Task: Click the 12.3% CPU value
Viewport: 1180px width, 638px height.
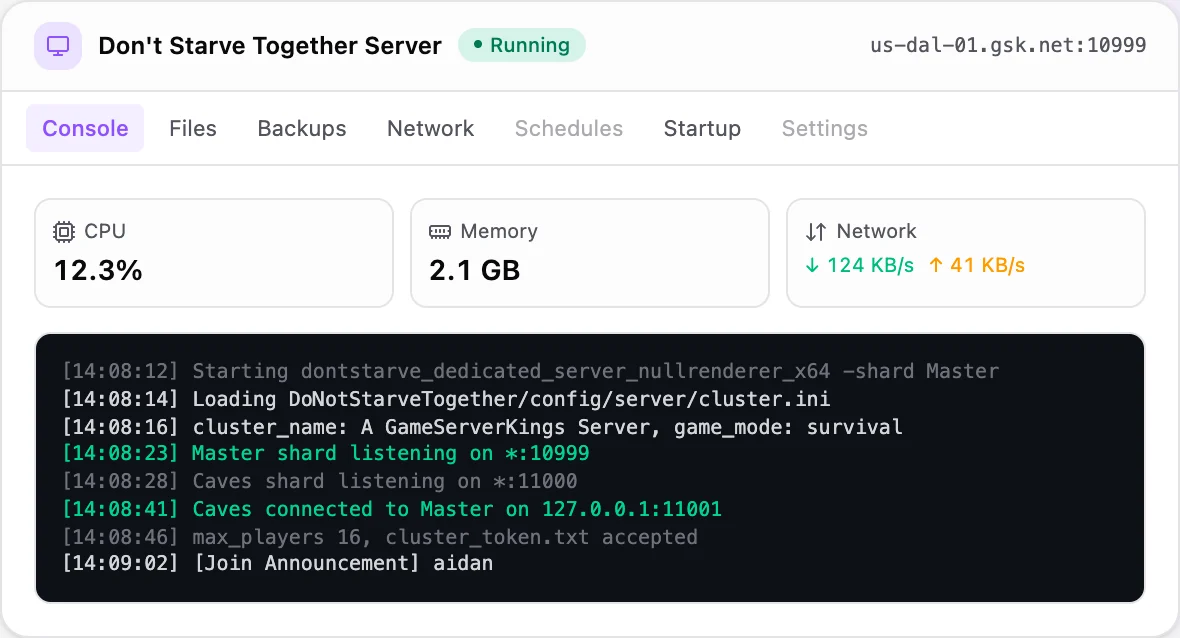Action: pos(99,270)
